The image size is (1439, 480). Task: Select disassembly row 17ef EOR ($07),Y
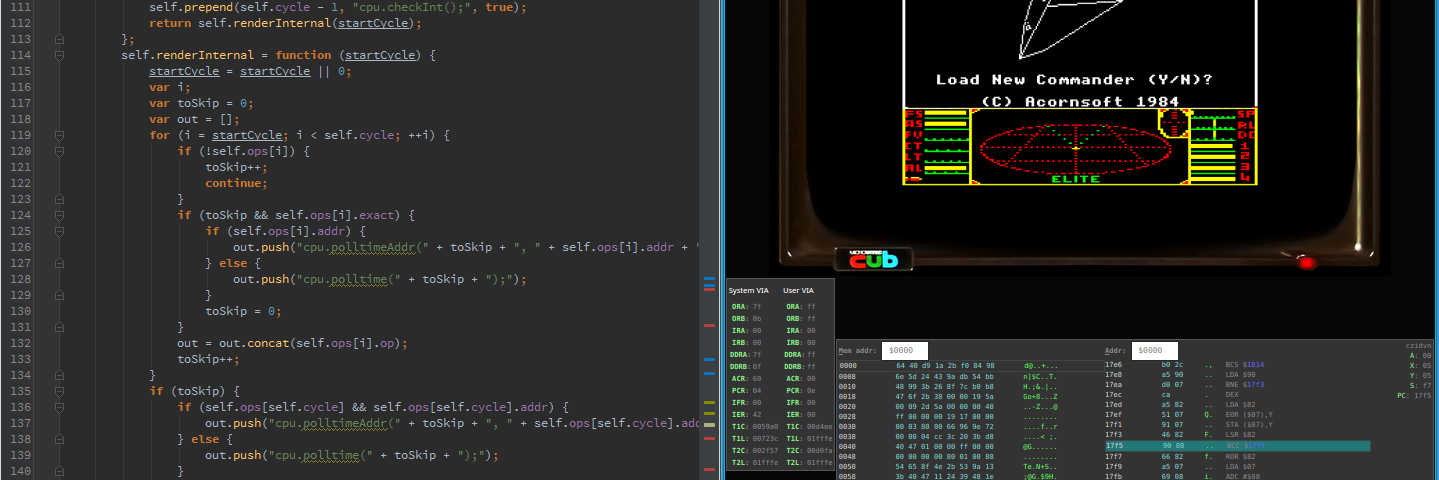[1237, 416]
